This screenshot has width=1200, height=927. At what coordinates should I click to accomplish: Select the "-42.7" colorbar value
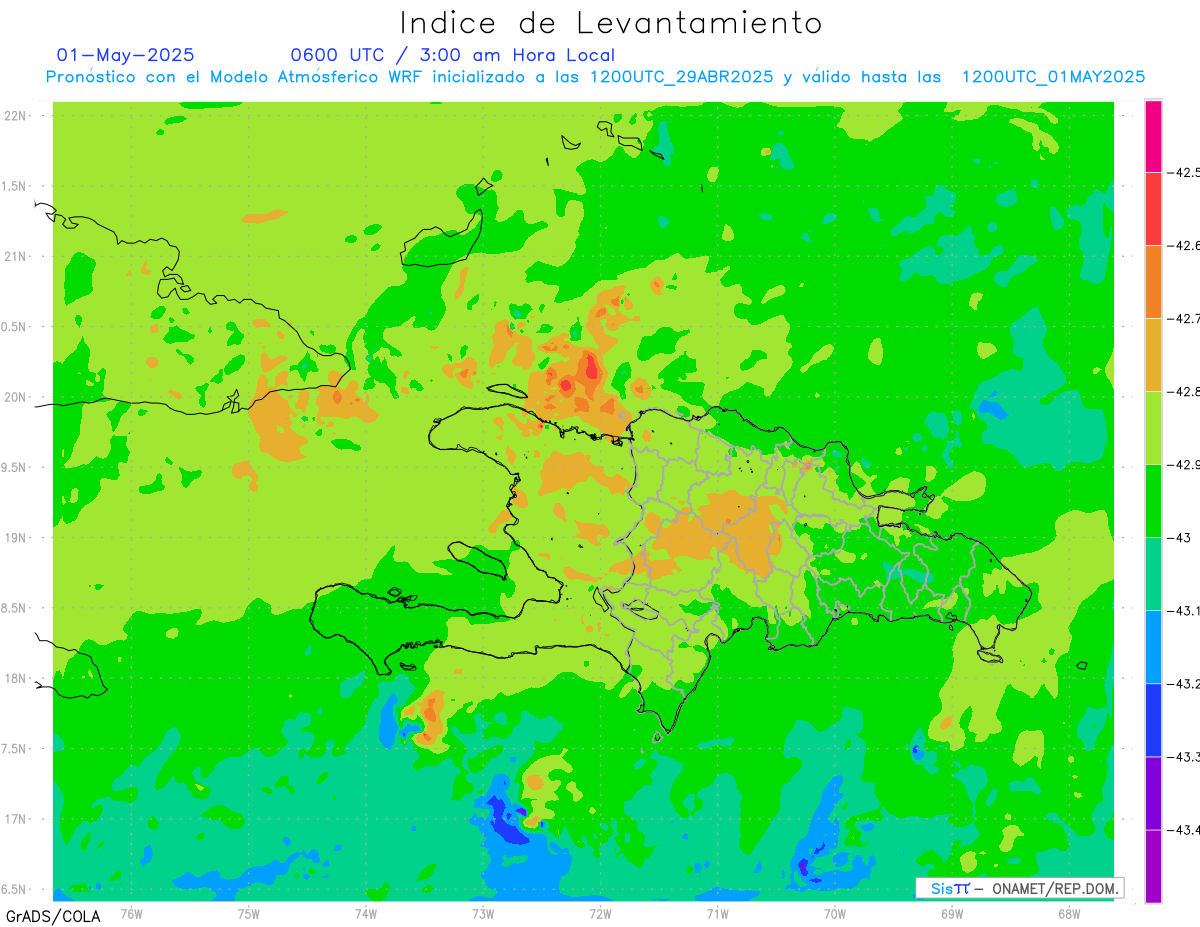coord(1183,319)
